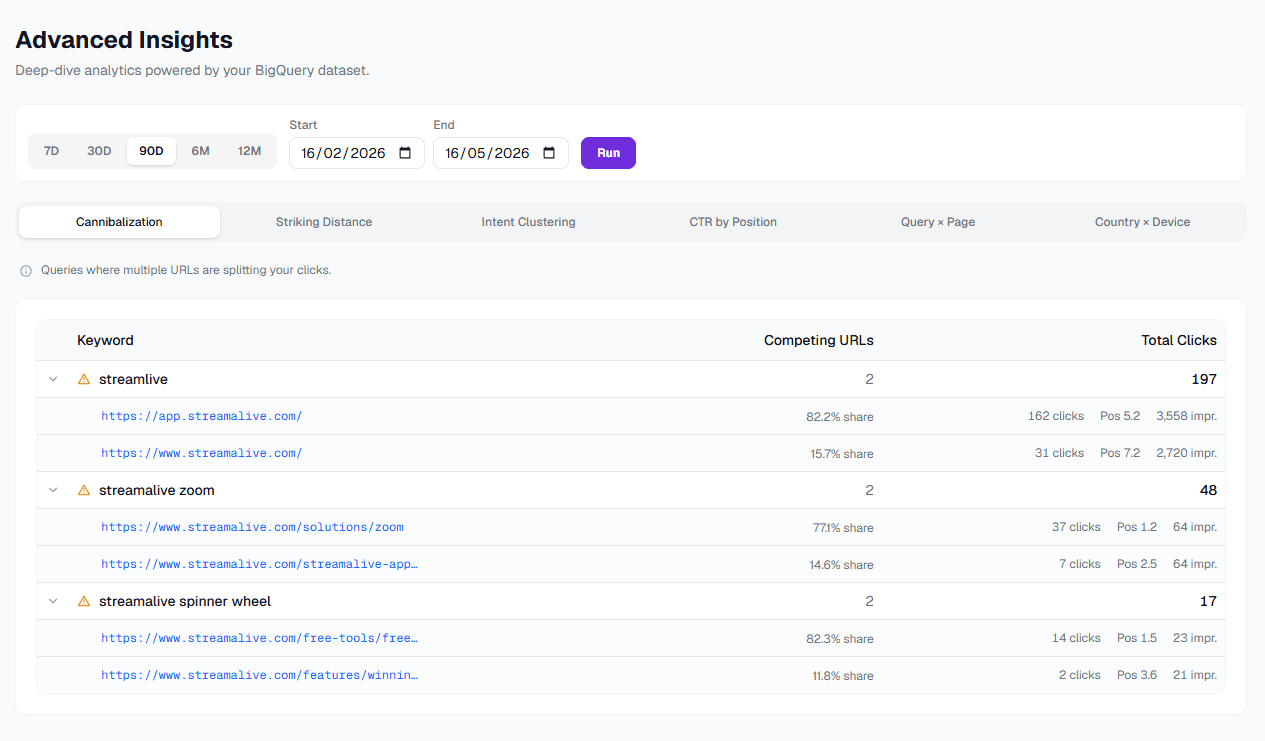This screenshot has height=741, width=1265.
Task: Click the 14.6% share value
Action: tap(841, 565)
